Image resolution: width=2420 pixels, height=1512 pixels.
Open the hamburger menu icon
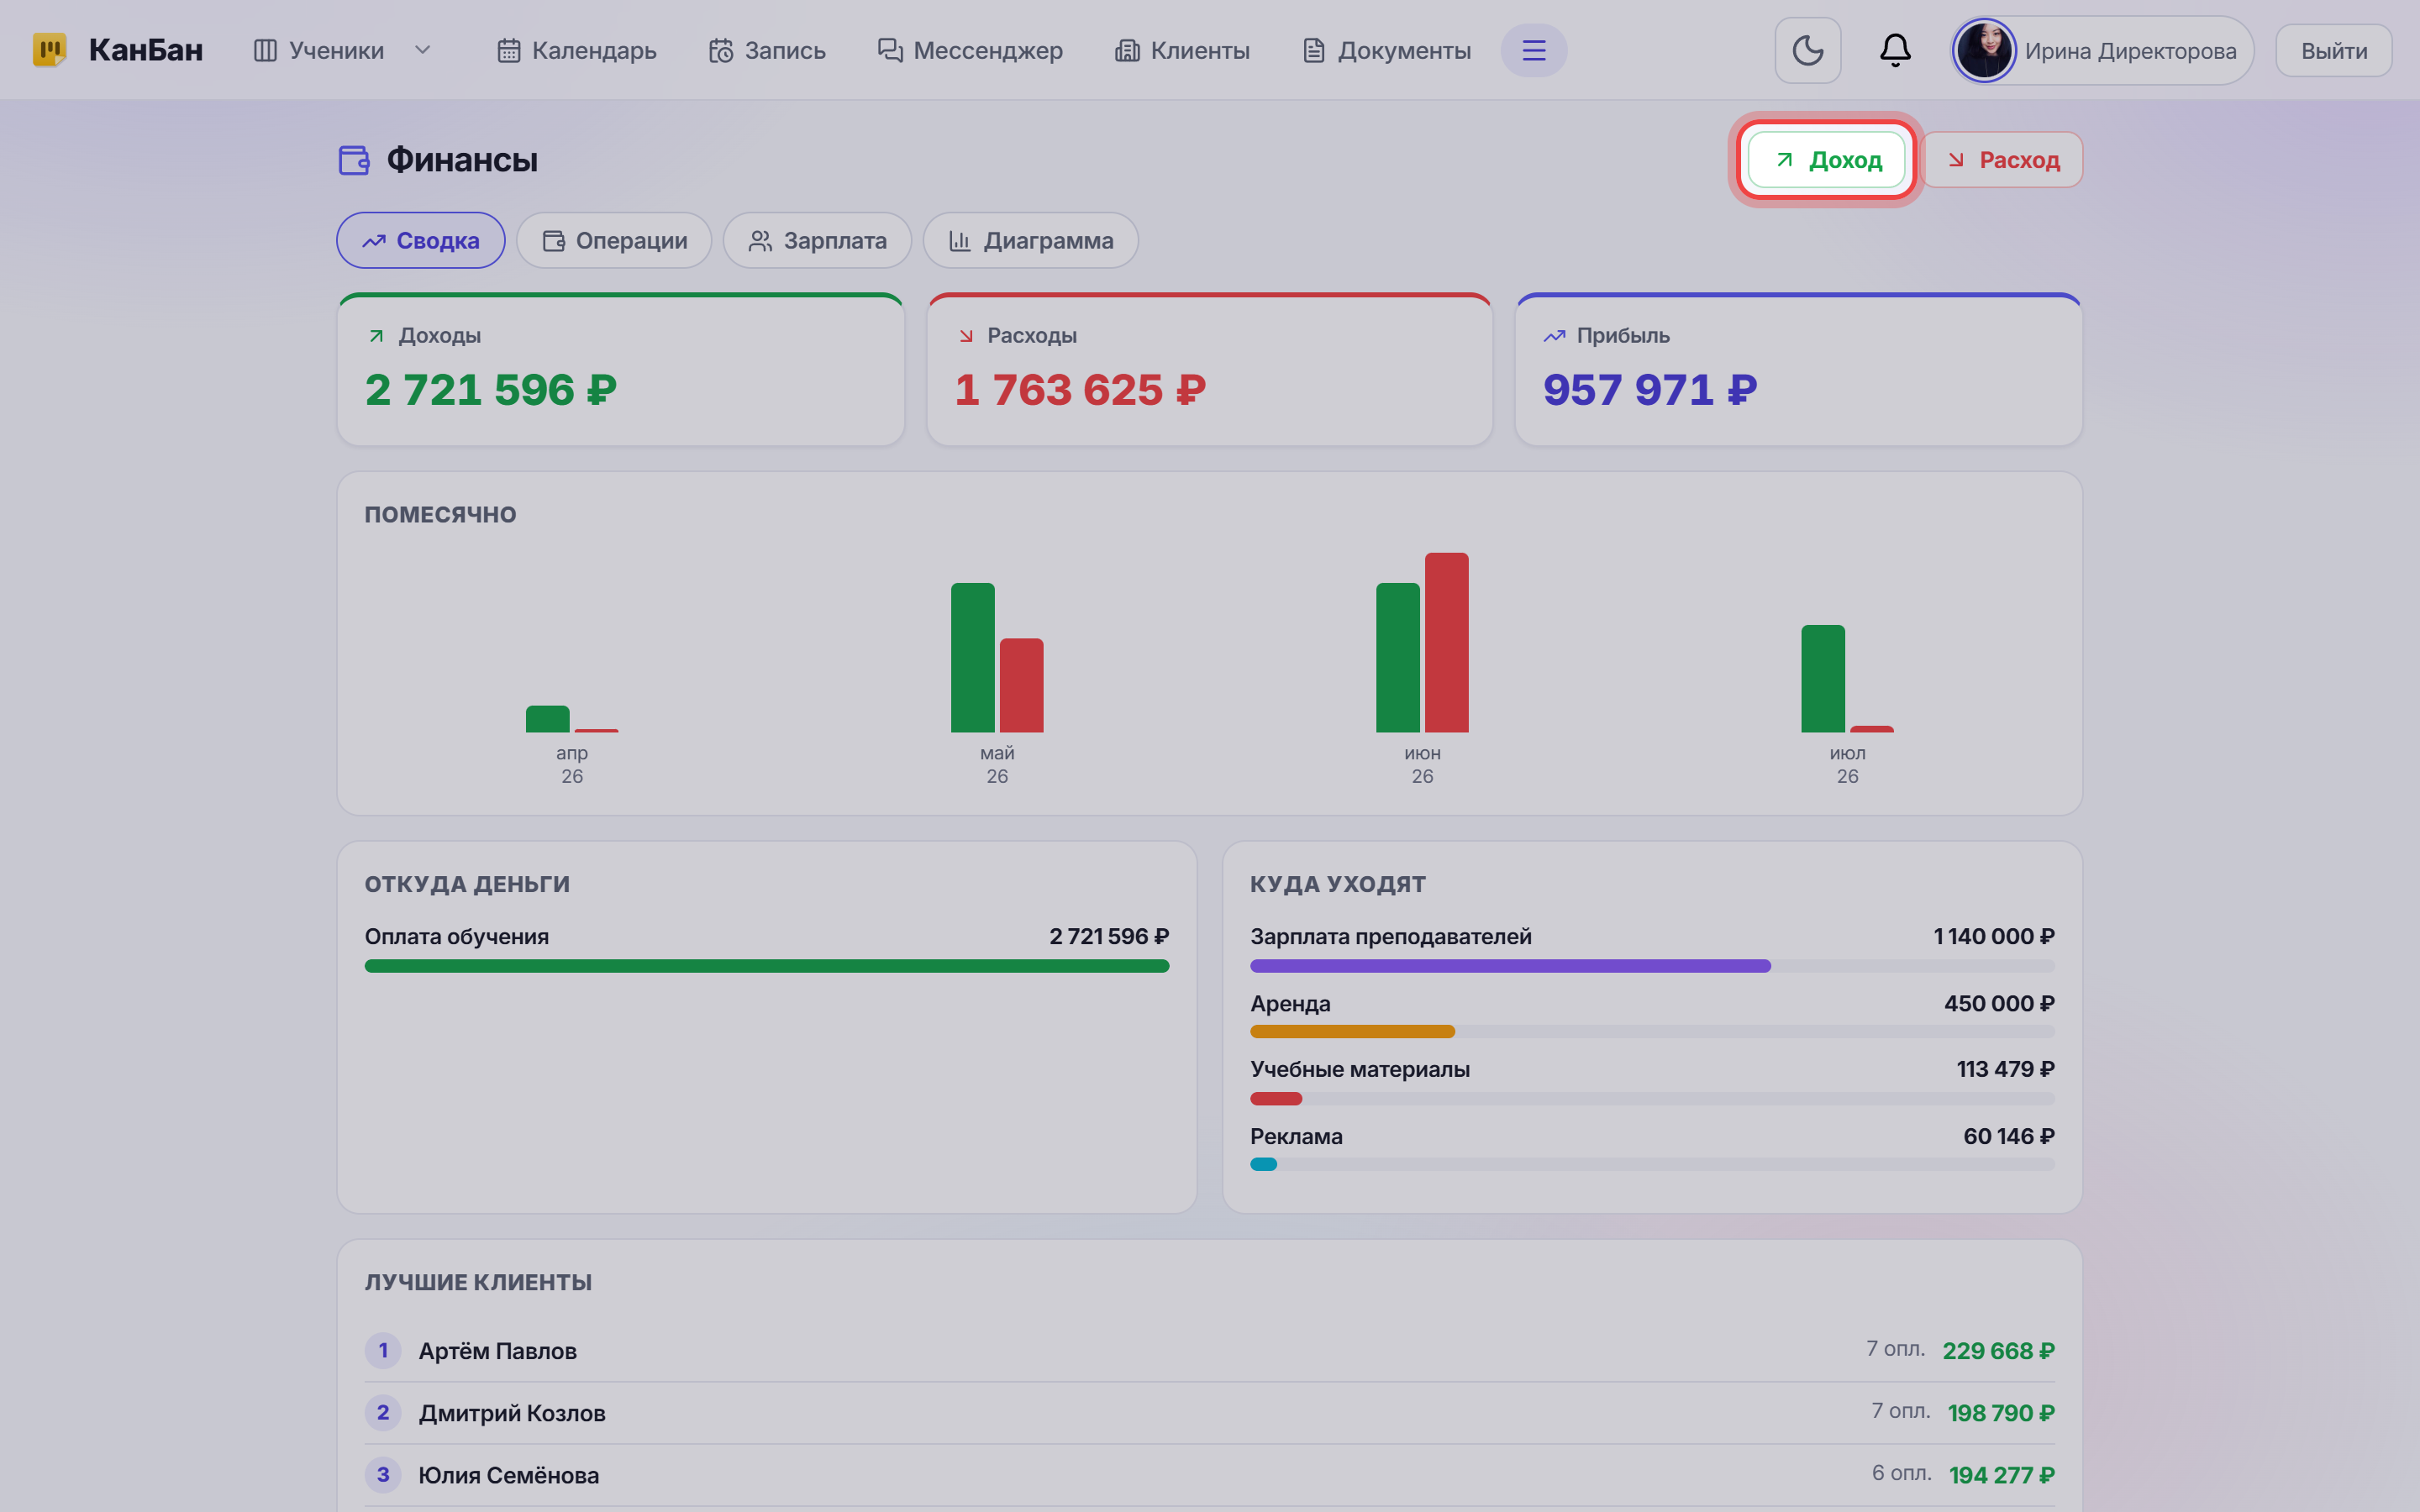(1533, 50)
